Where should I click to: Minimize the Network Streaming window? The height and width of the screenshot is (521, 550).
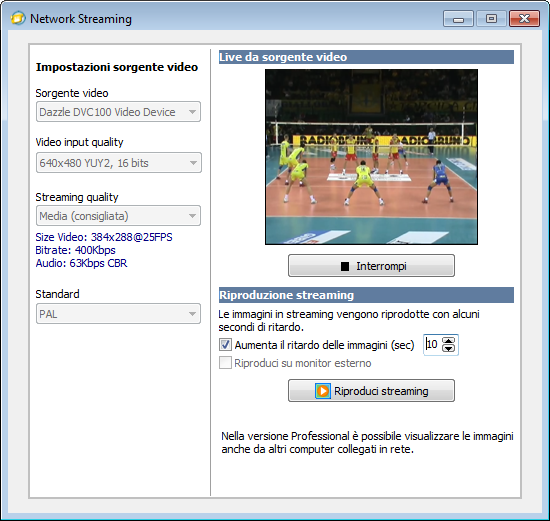click(x=458, y=18)
